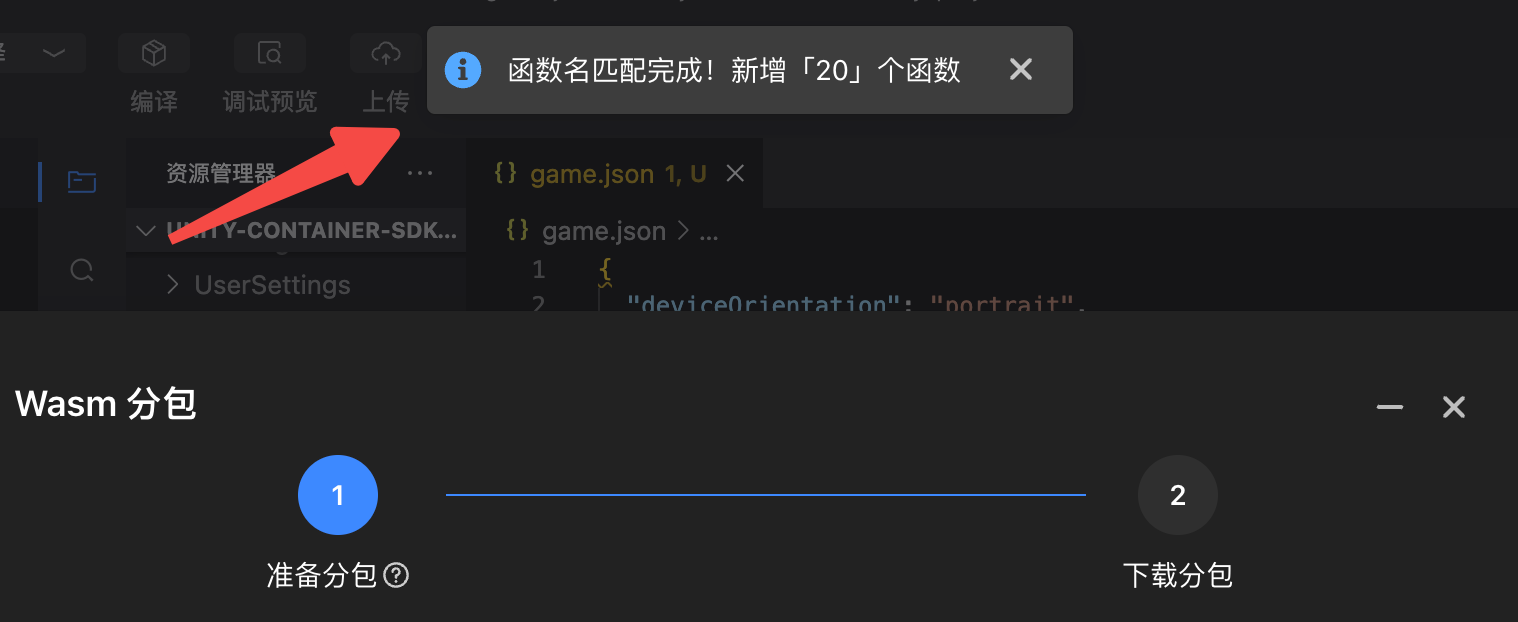
Task: Expand the UserSettings folder
Action: click(173, 285)
